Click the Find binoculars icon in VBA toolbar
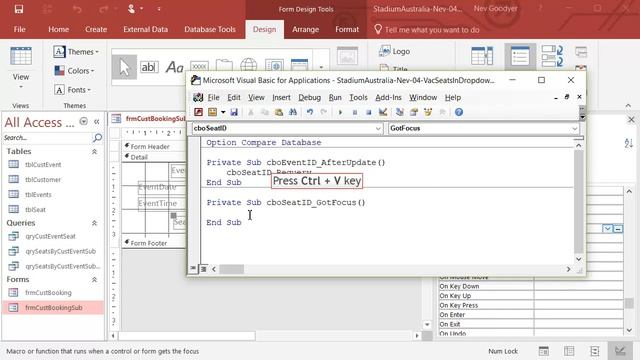The image size is (640, 360). (293, 112)
